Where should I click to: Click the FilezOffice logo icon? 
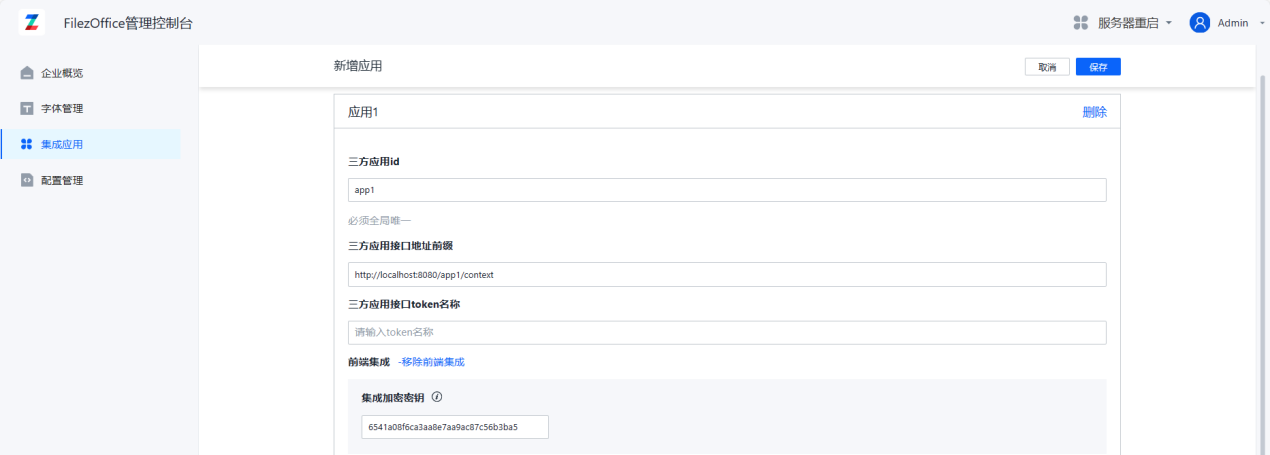click(x=32, y=22)
